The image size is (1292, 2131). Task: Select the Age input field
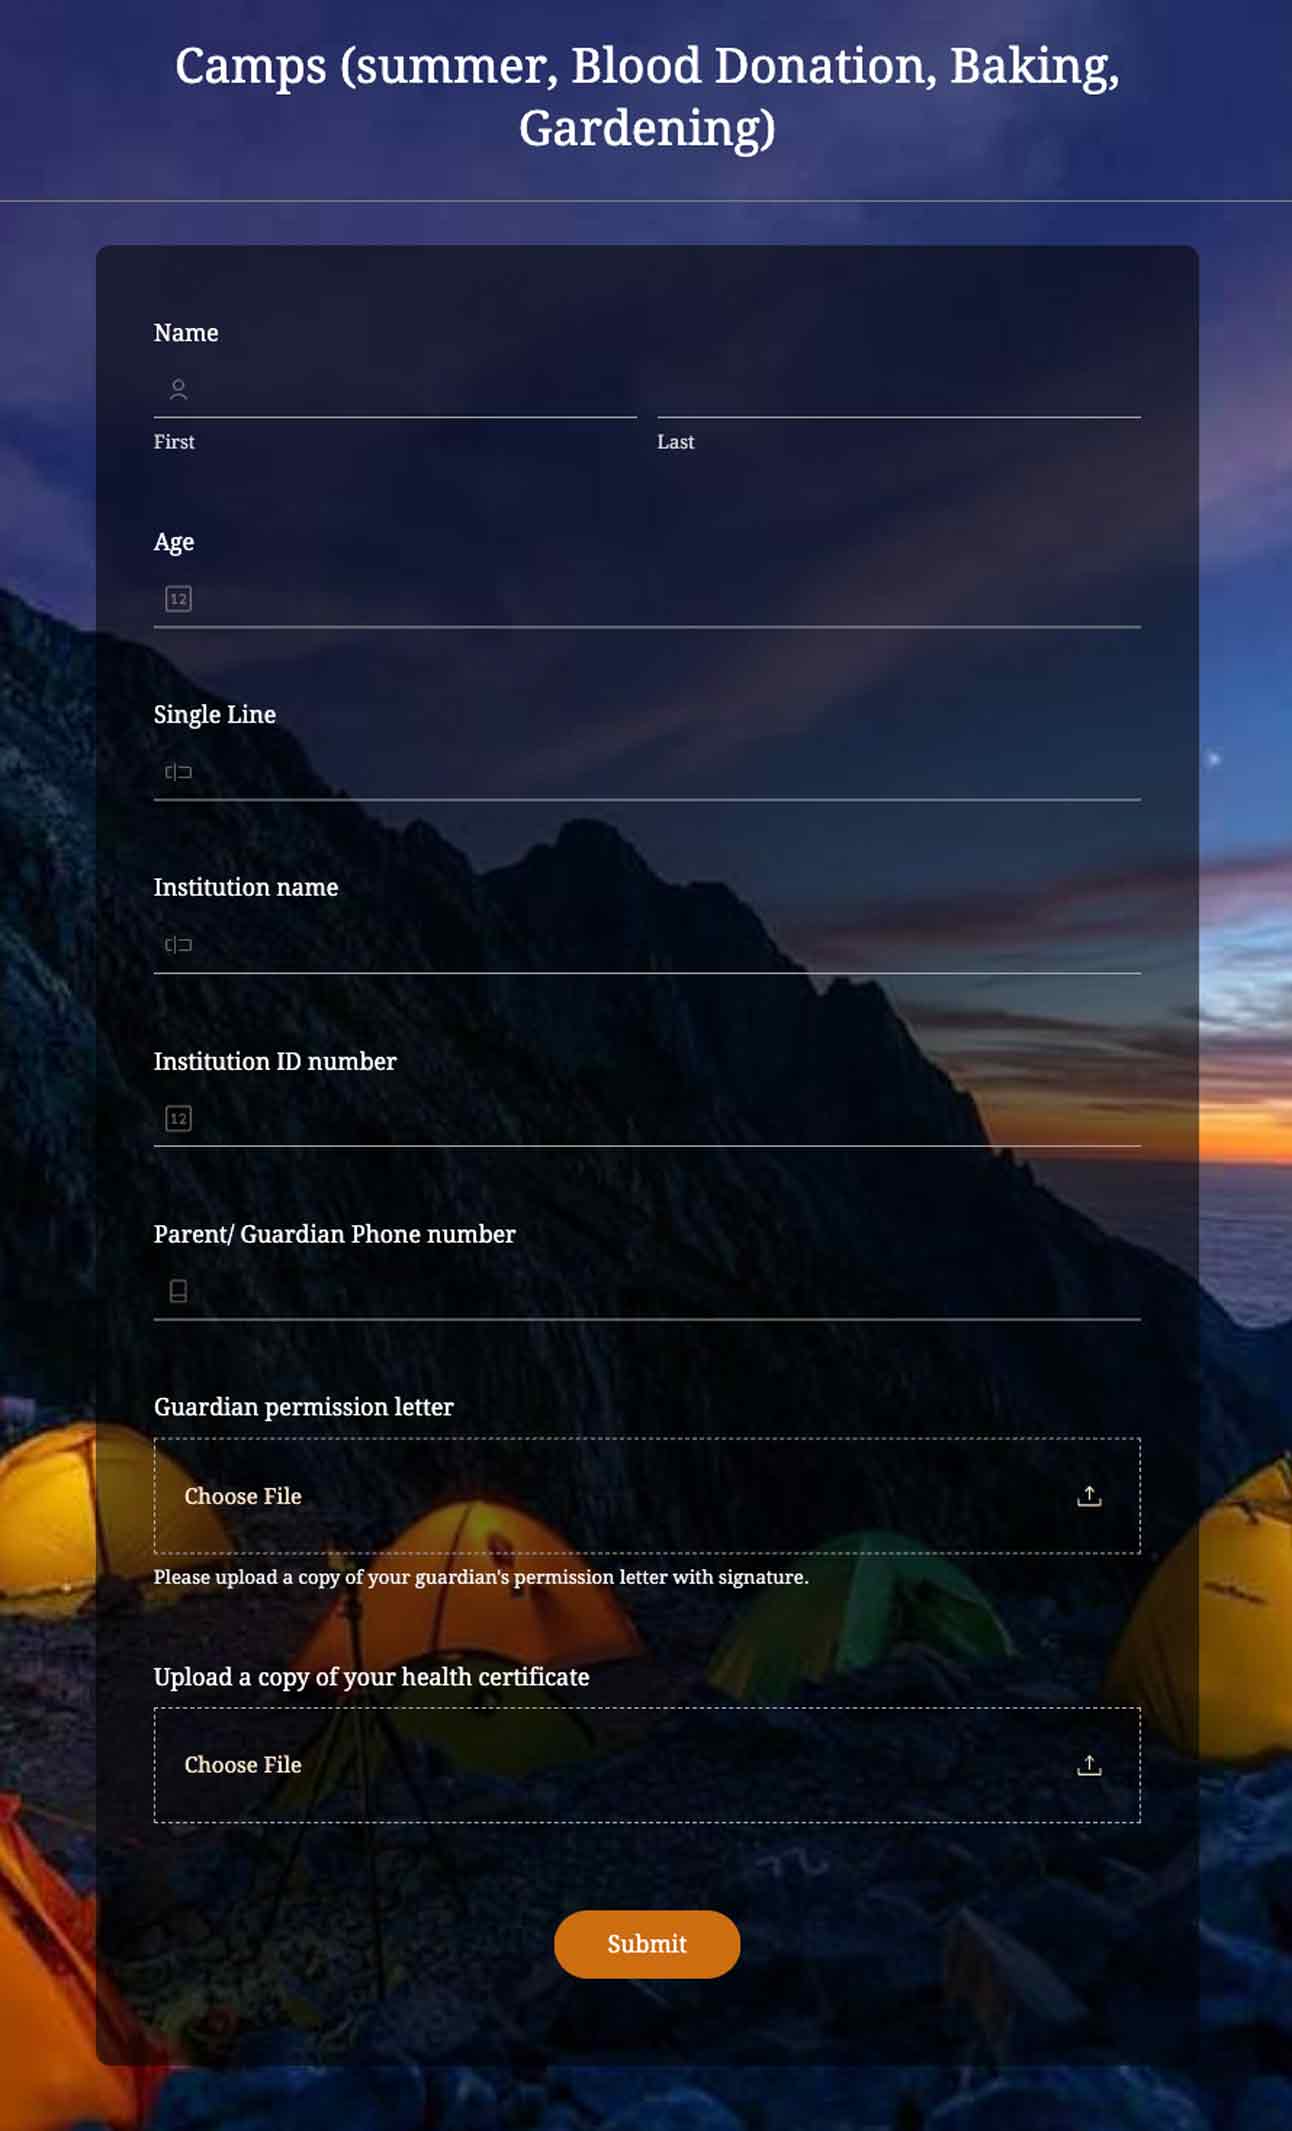click(x=647, y=600)
